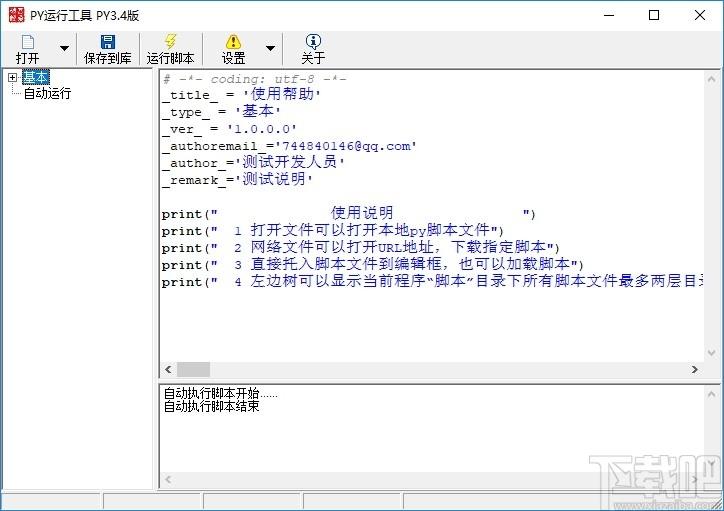Expand the 打开 dropdown arrow
Screen dimensions: 724x511
tap(65, 48)
